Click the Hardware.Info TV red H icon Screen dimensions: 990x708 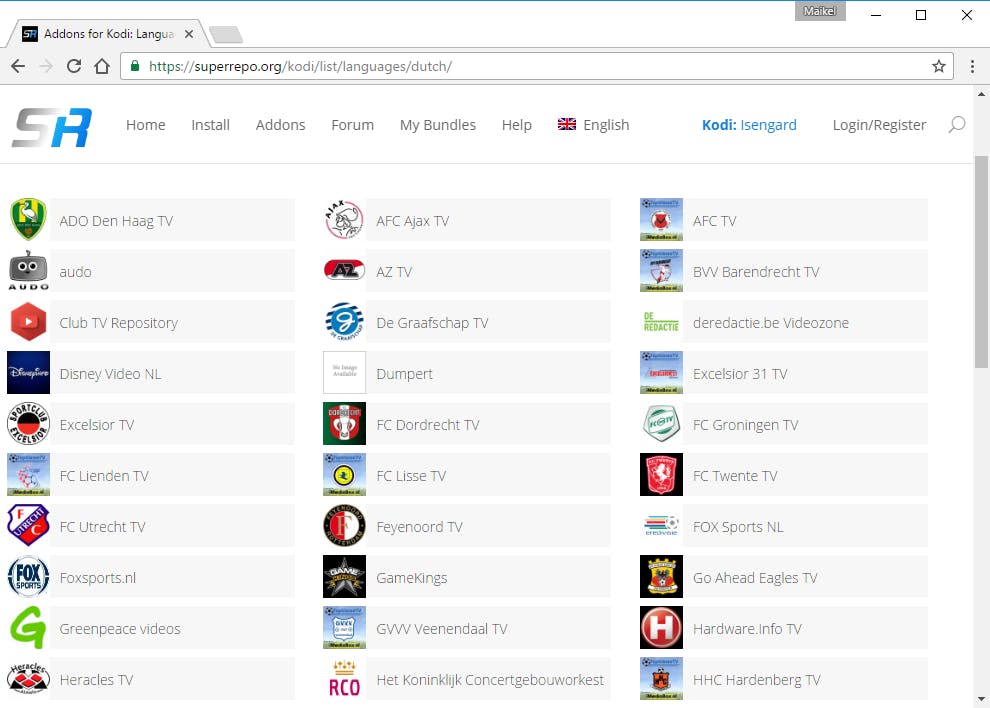tap(661, 628)
